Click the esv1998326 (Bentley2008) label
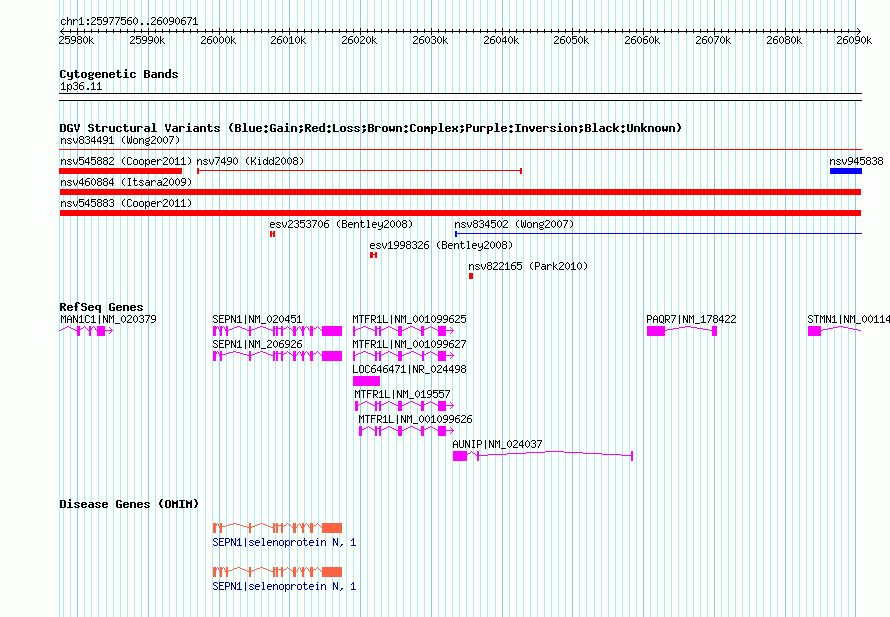890x617 pixels. [441, 245]
